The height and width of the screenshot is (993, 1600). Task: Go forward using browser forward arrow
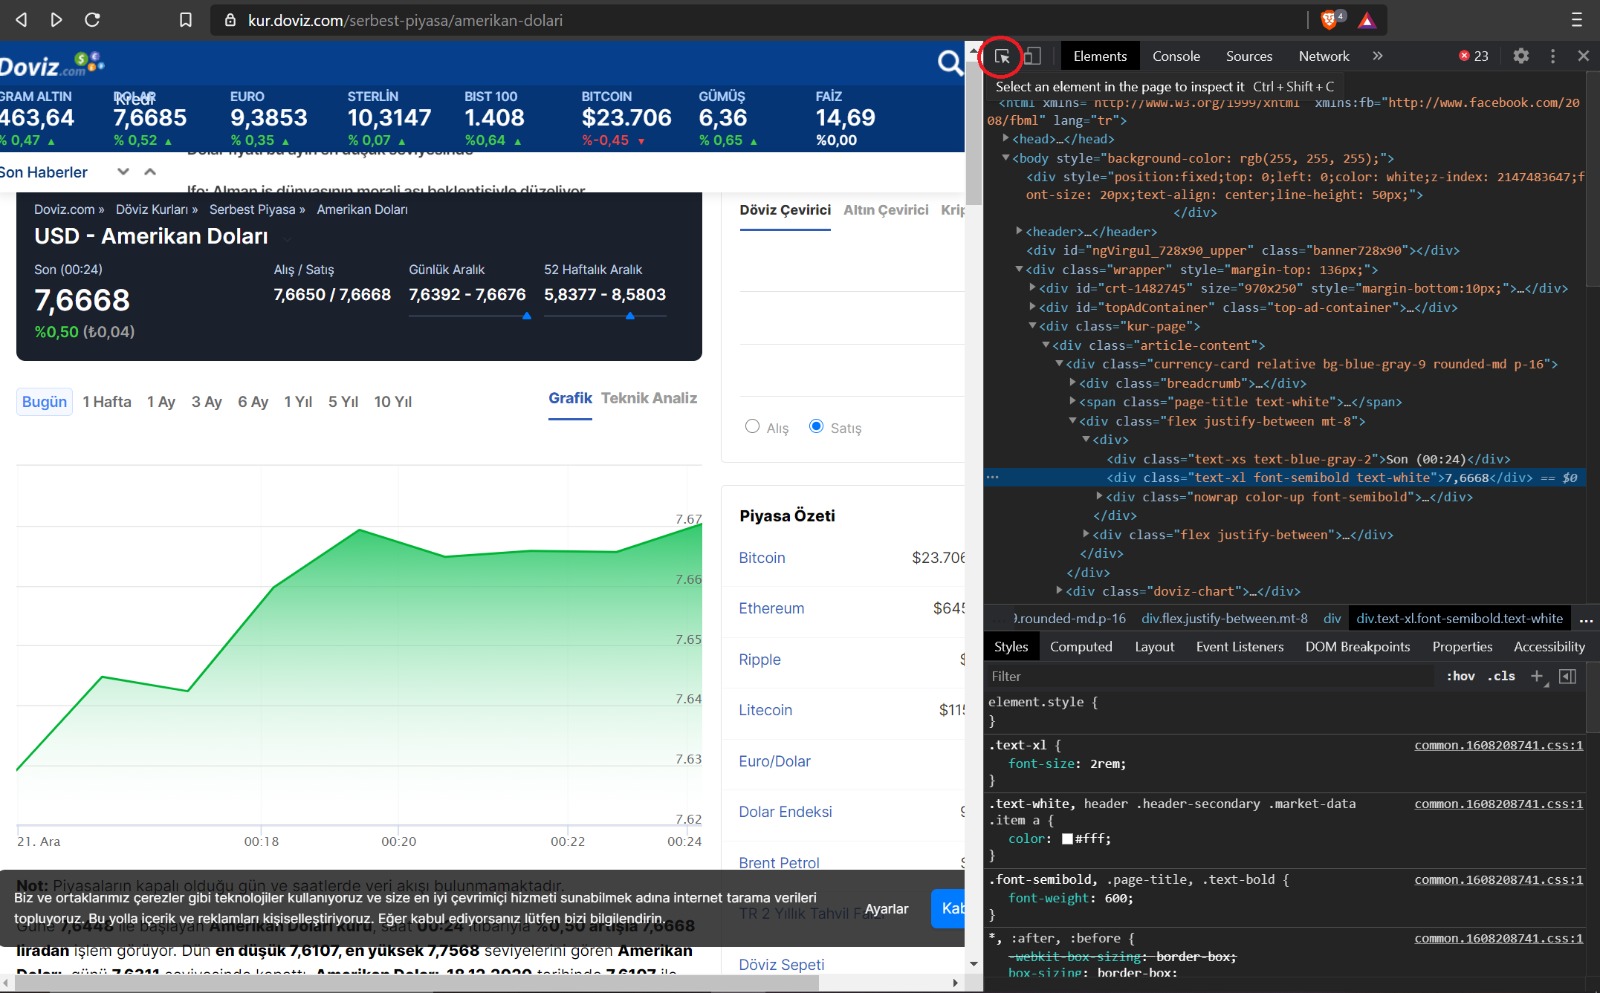click(x=56, y=20)
